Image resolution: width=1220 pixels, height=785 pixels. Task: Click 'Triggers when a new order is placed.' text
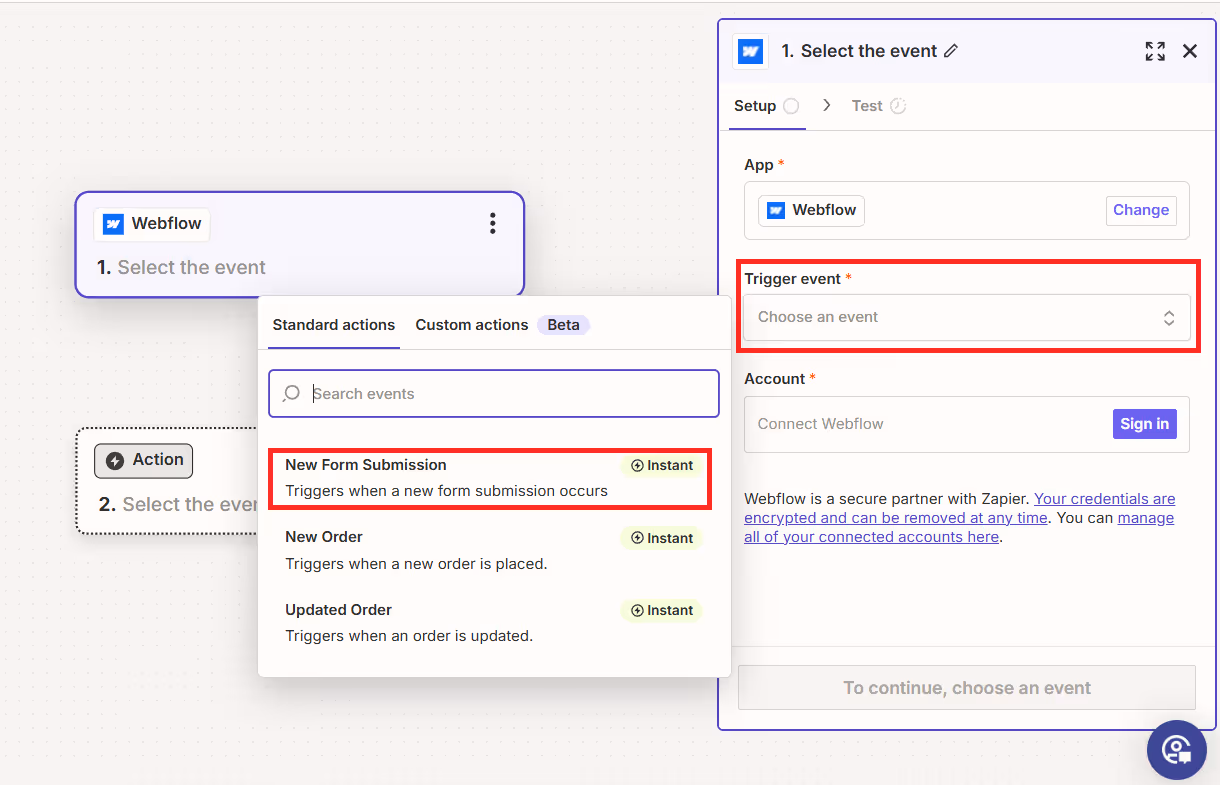(416, 564)
